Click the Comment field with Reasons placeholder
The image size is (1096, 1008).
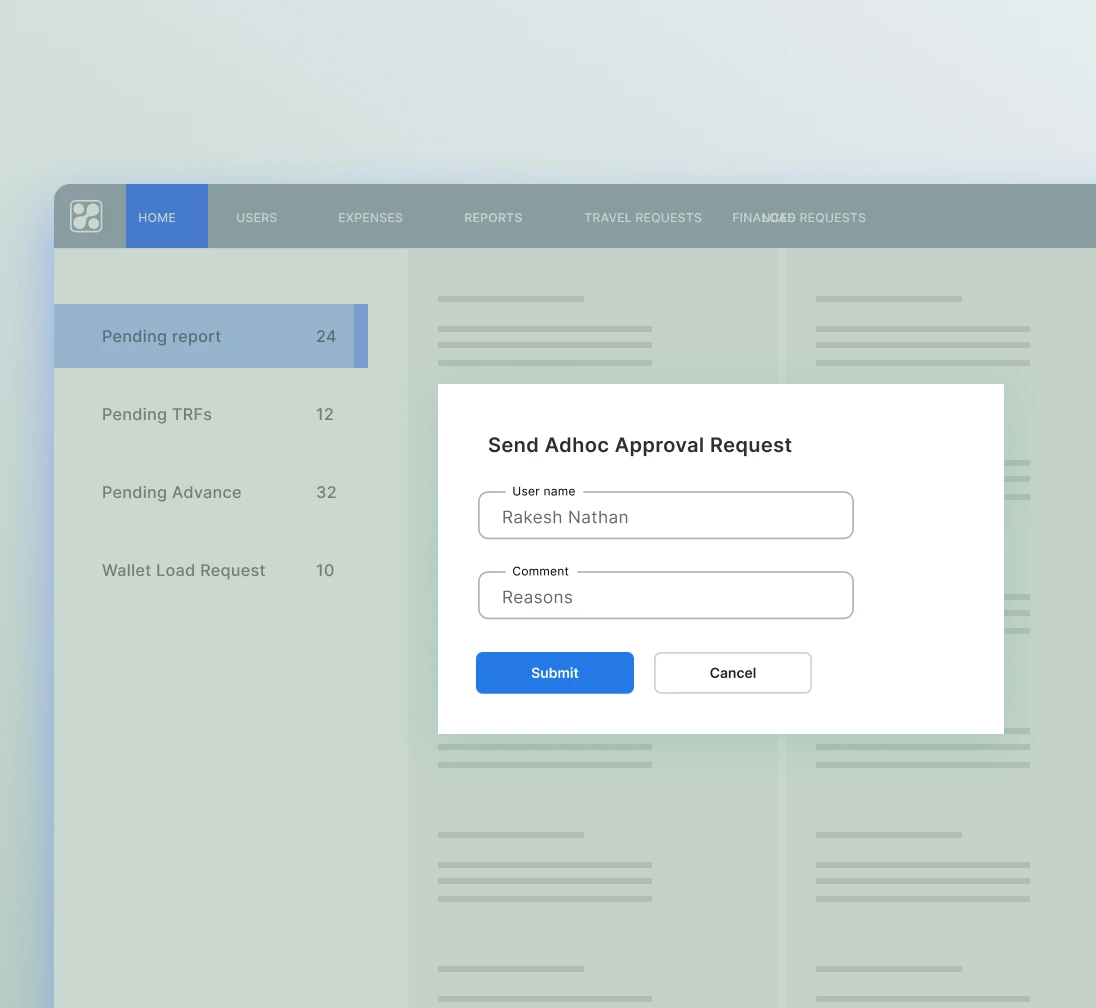tap(665, 595)
